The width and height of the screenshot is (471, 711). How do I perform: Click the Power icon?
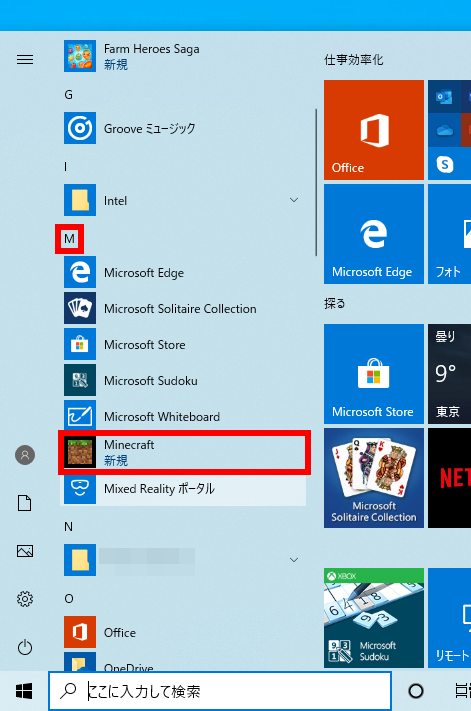(25, 647)
